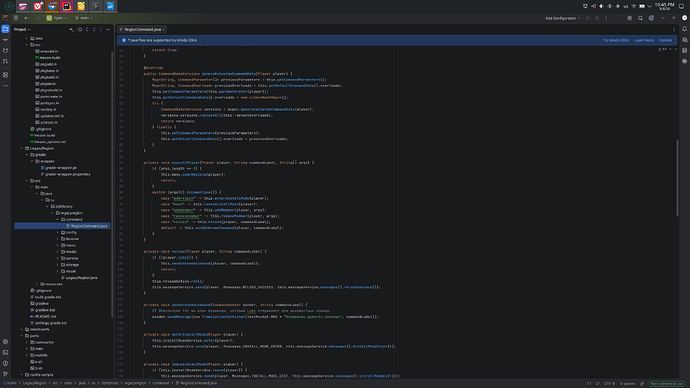Open editor tabs options menu

[x=674, y=29]
